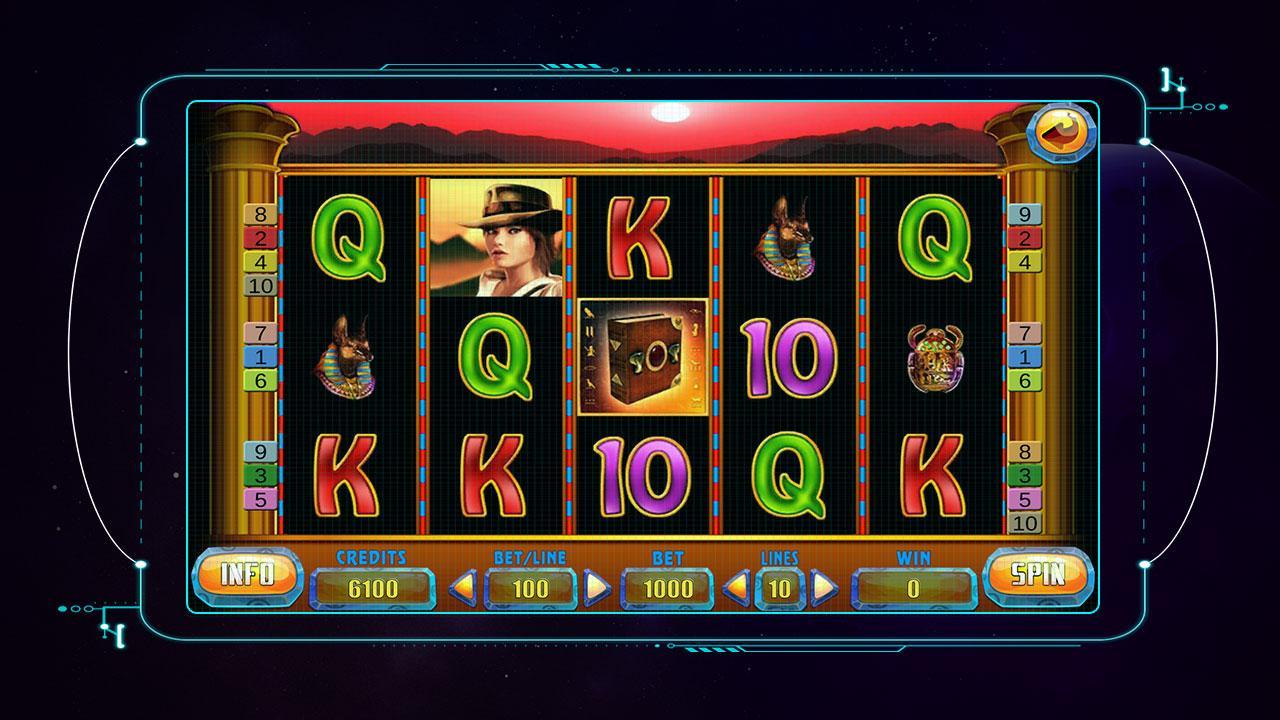Click the purple 10 symbol on reel four

790,357
